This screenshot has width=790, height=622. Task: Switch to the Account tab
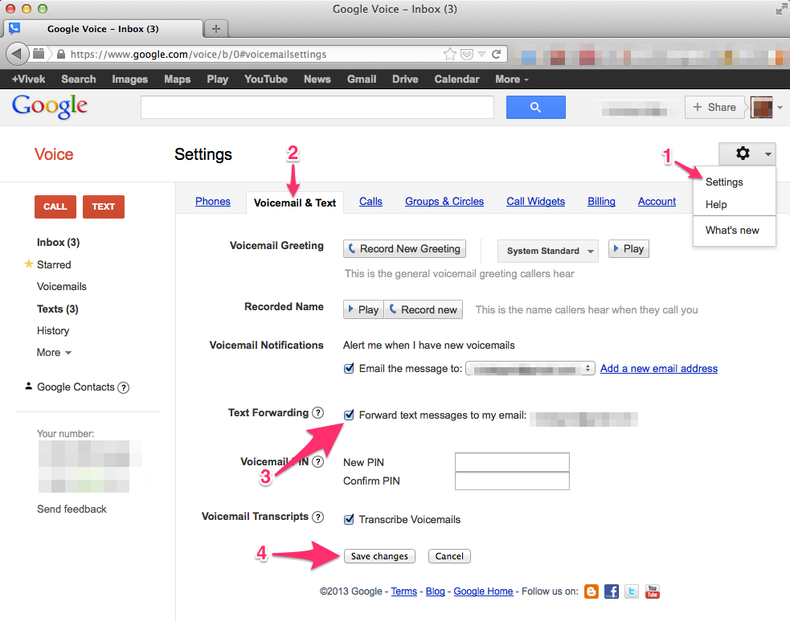[657, 201]
